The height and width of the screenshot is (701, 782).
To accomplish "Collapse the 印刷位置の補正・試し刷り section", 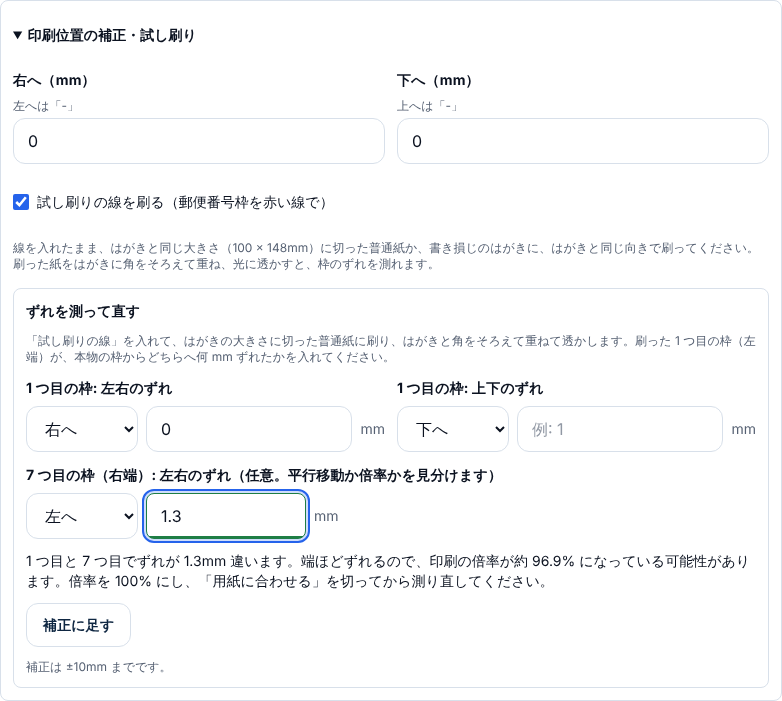I will (x=104, y=35).
